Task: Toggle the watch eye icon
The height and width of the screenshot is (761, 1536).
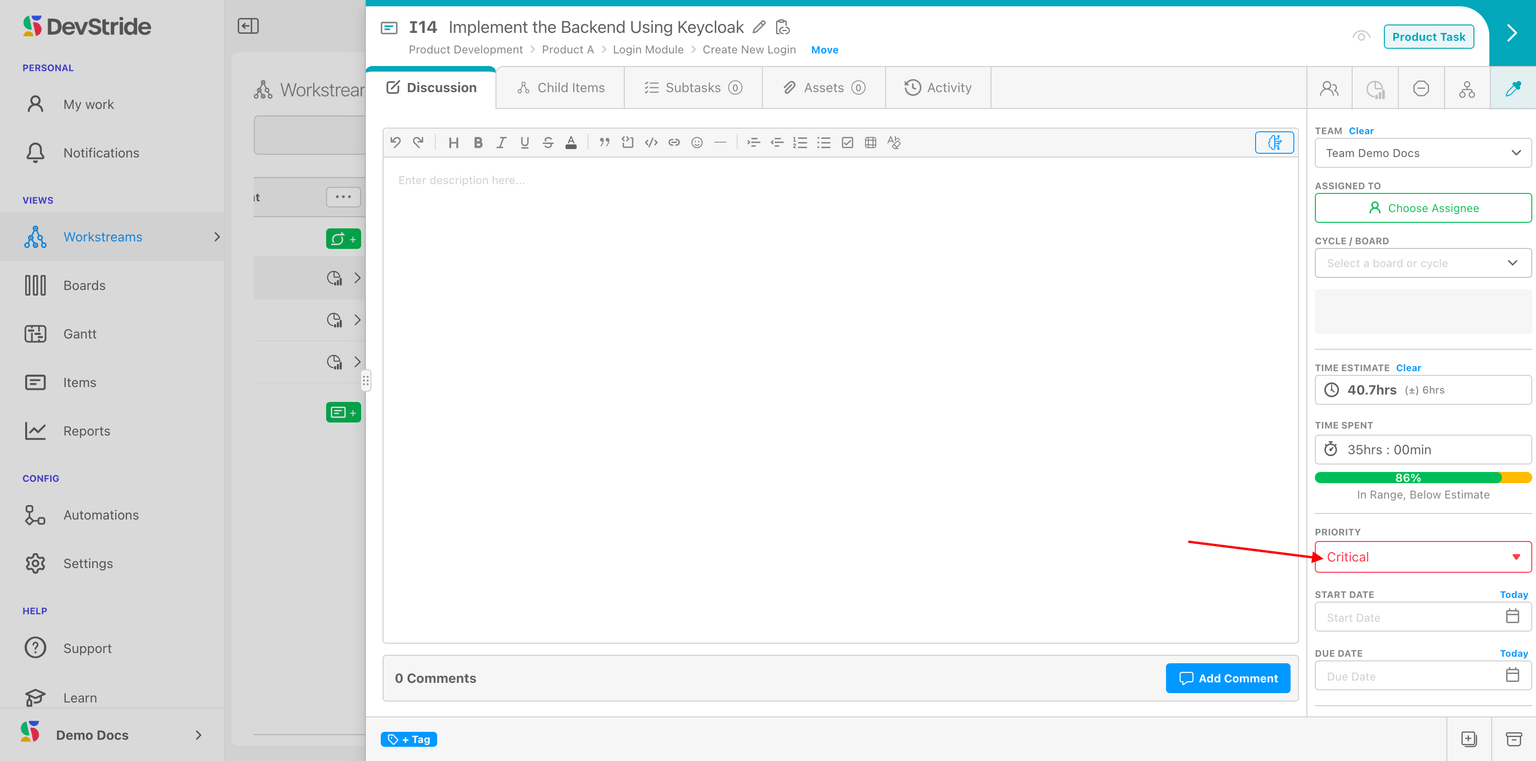Action: pyautogui.click(x=1360, y=36)
